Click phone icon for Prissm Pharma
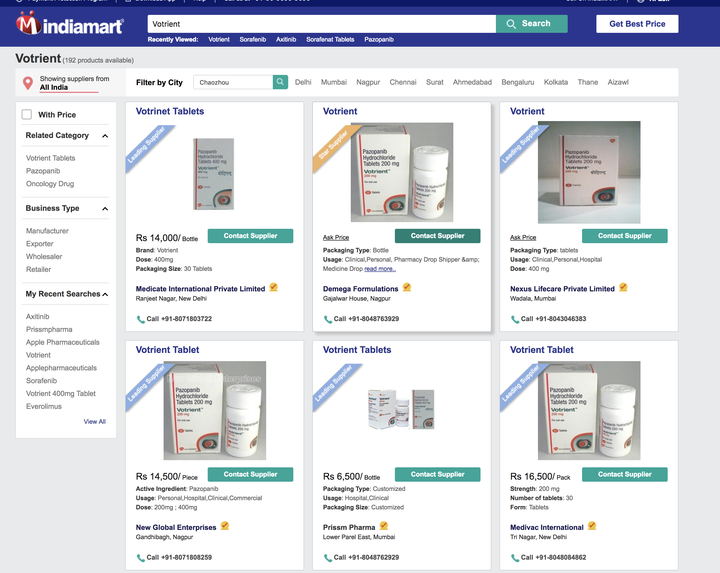Viewport: 720px width, 573px height. click(x=328, y=558)
